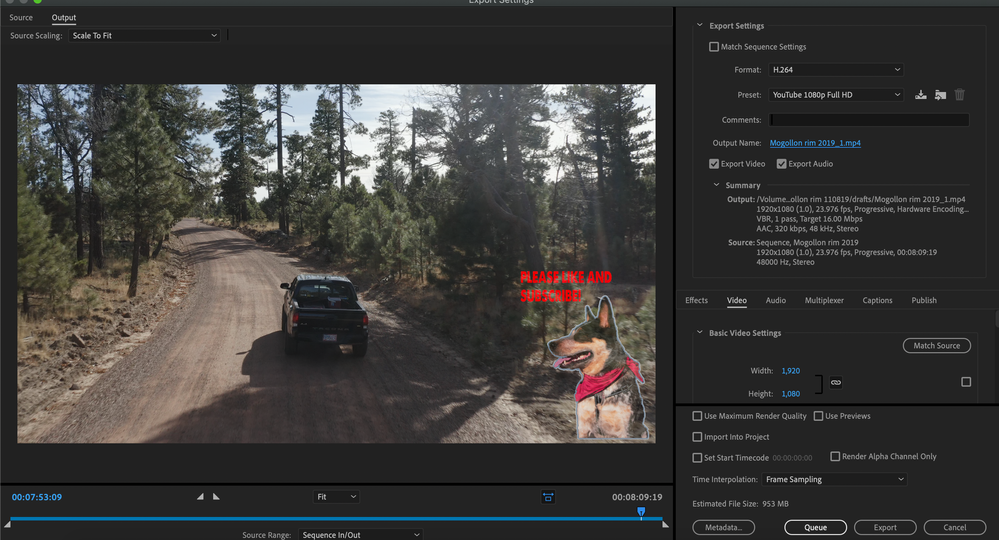Click the timeline out-point handle at right
999x540 pixels.
(665, 524)
